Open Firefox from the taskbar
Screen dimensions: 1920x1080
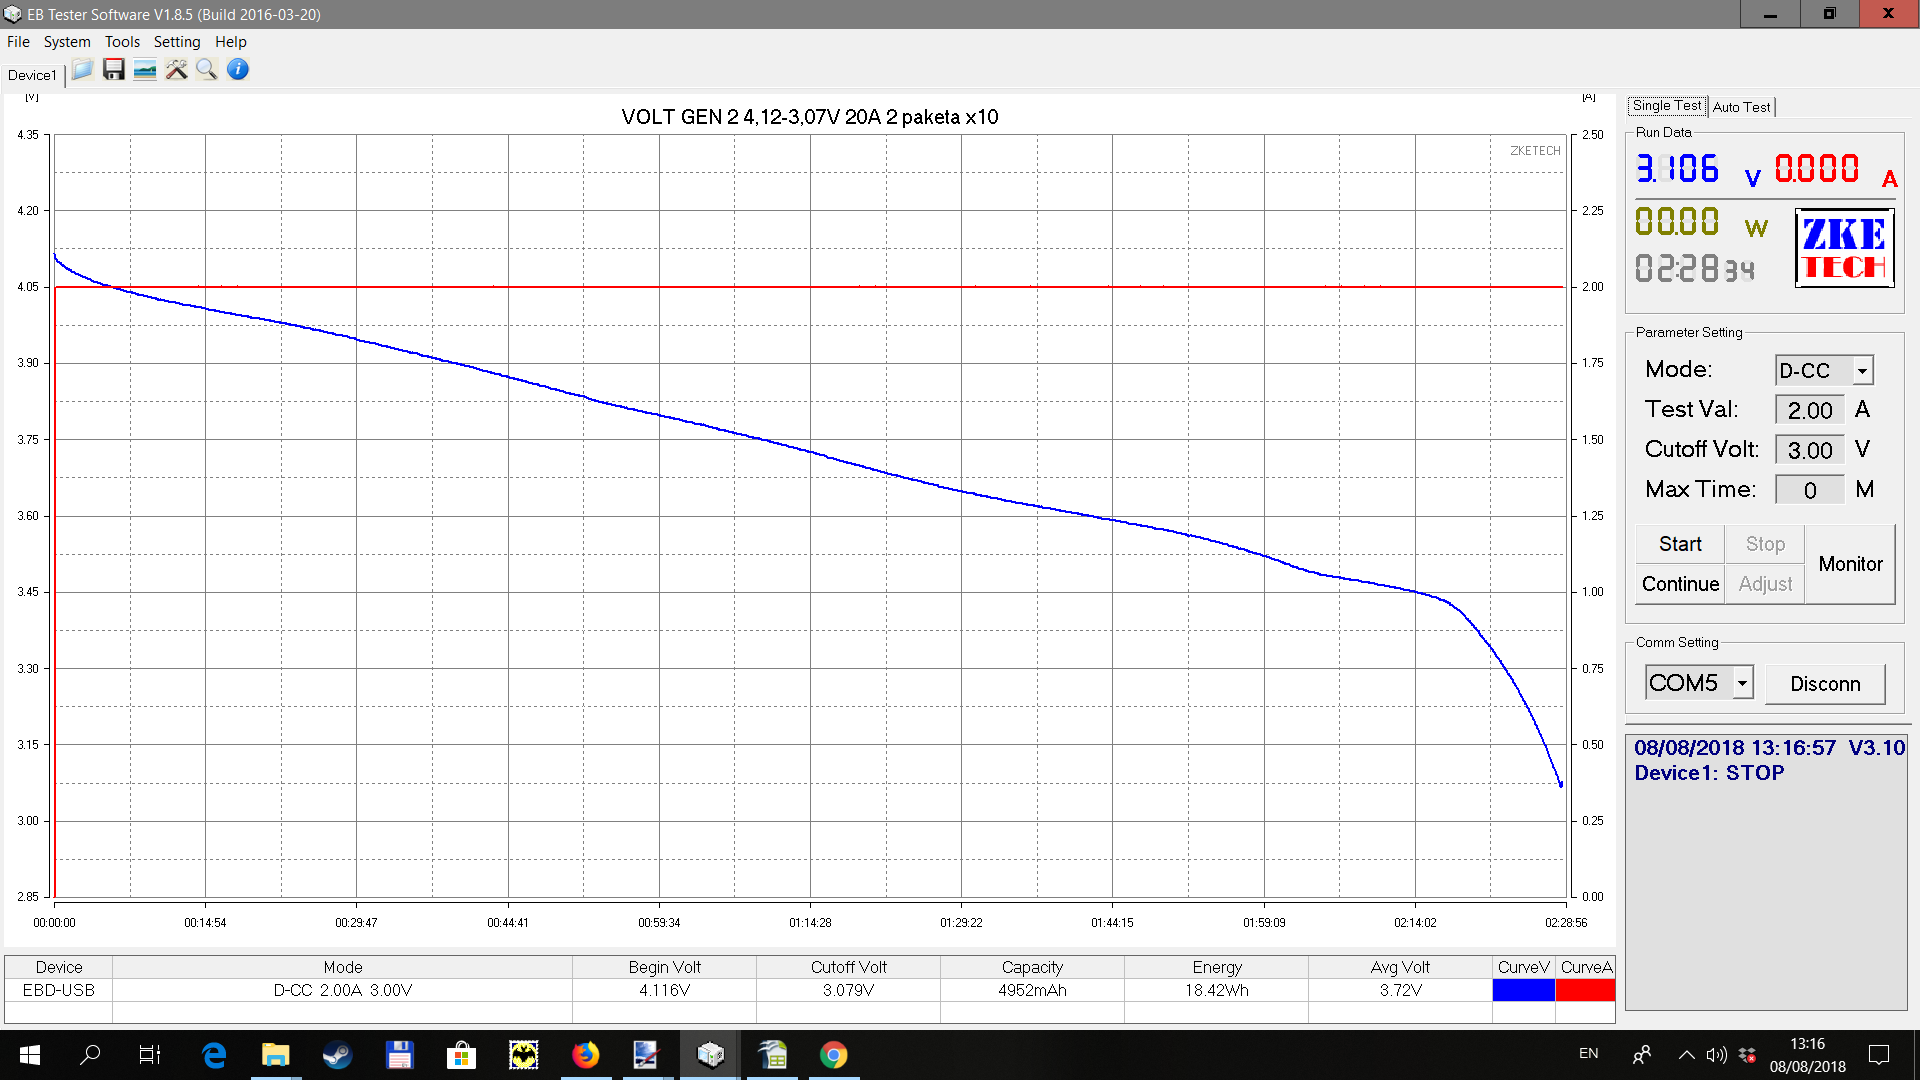[585, 1055]
